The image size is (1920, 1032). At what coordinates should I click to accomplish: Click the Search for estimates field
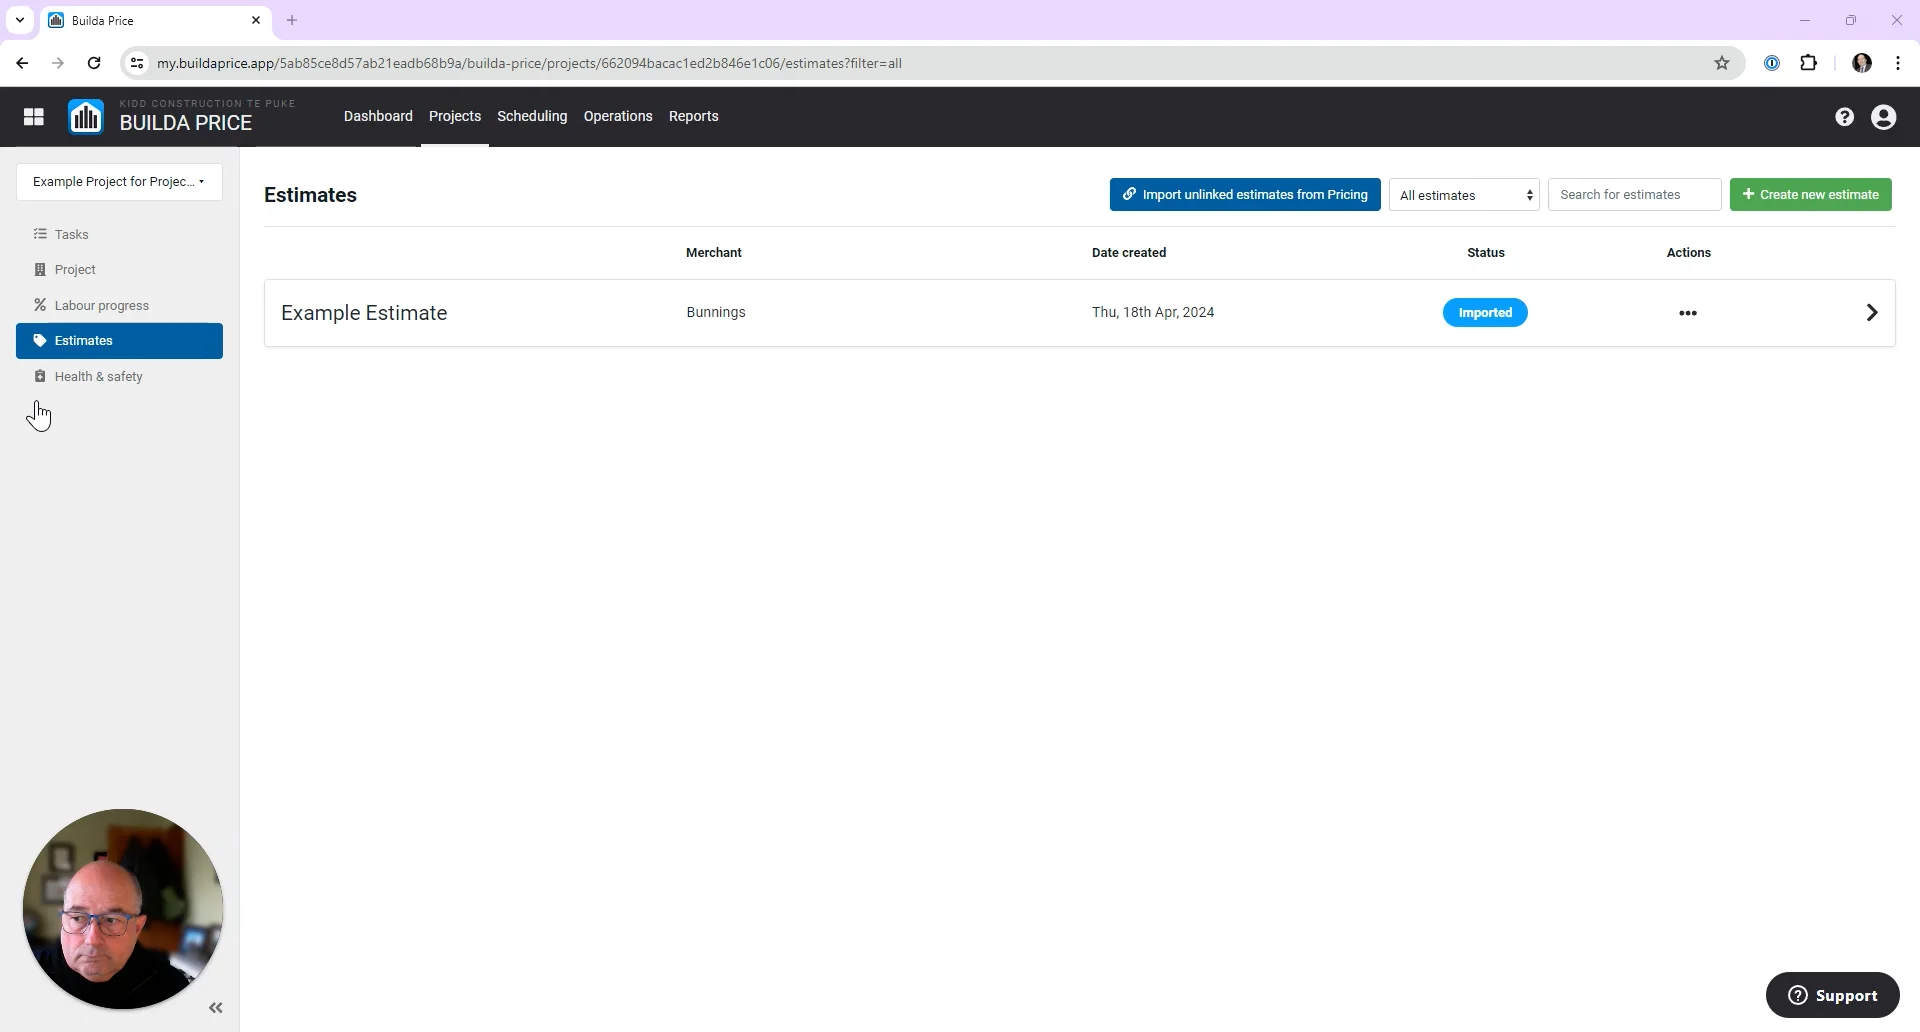[x=1634, y=194]
